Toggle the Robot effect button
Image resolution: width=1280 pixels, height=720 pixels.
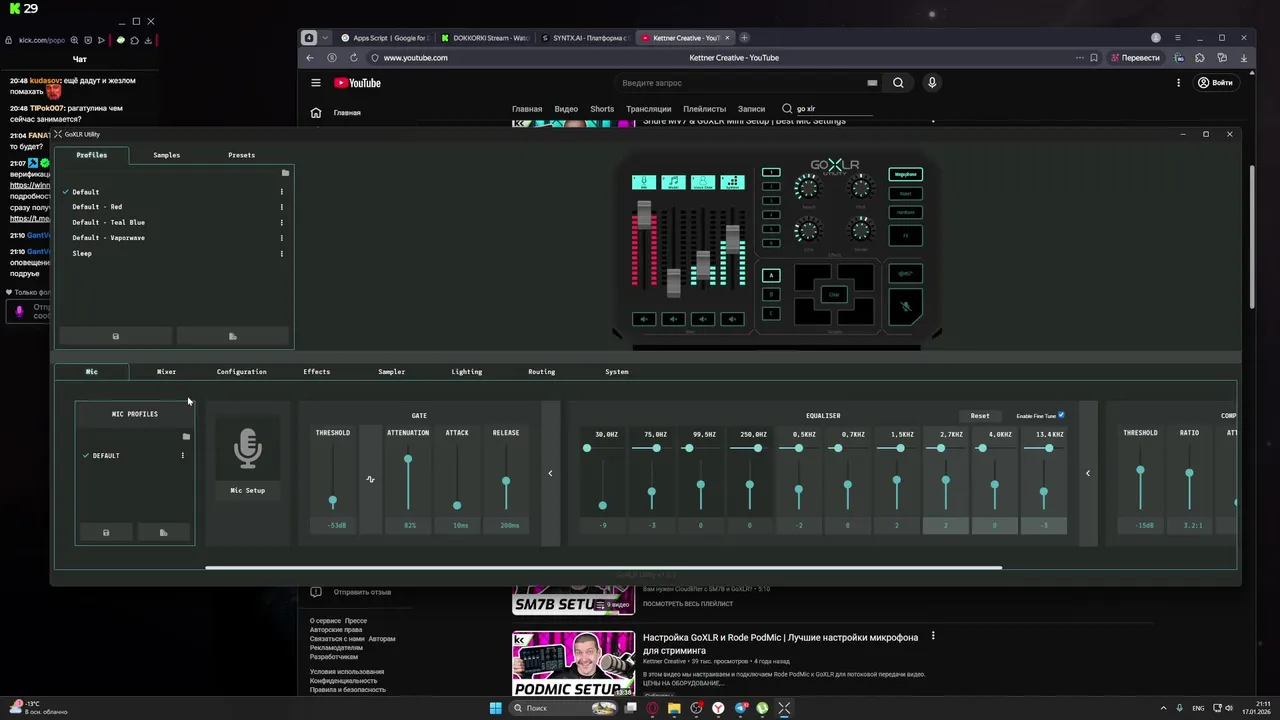coord(906,194)
